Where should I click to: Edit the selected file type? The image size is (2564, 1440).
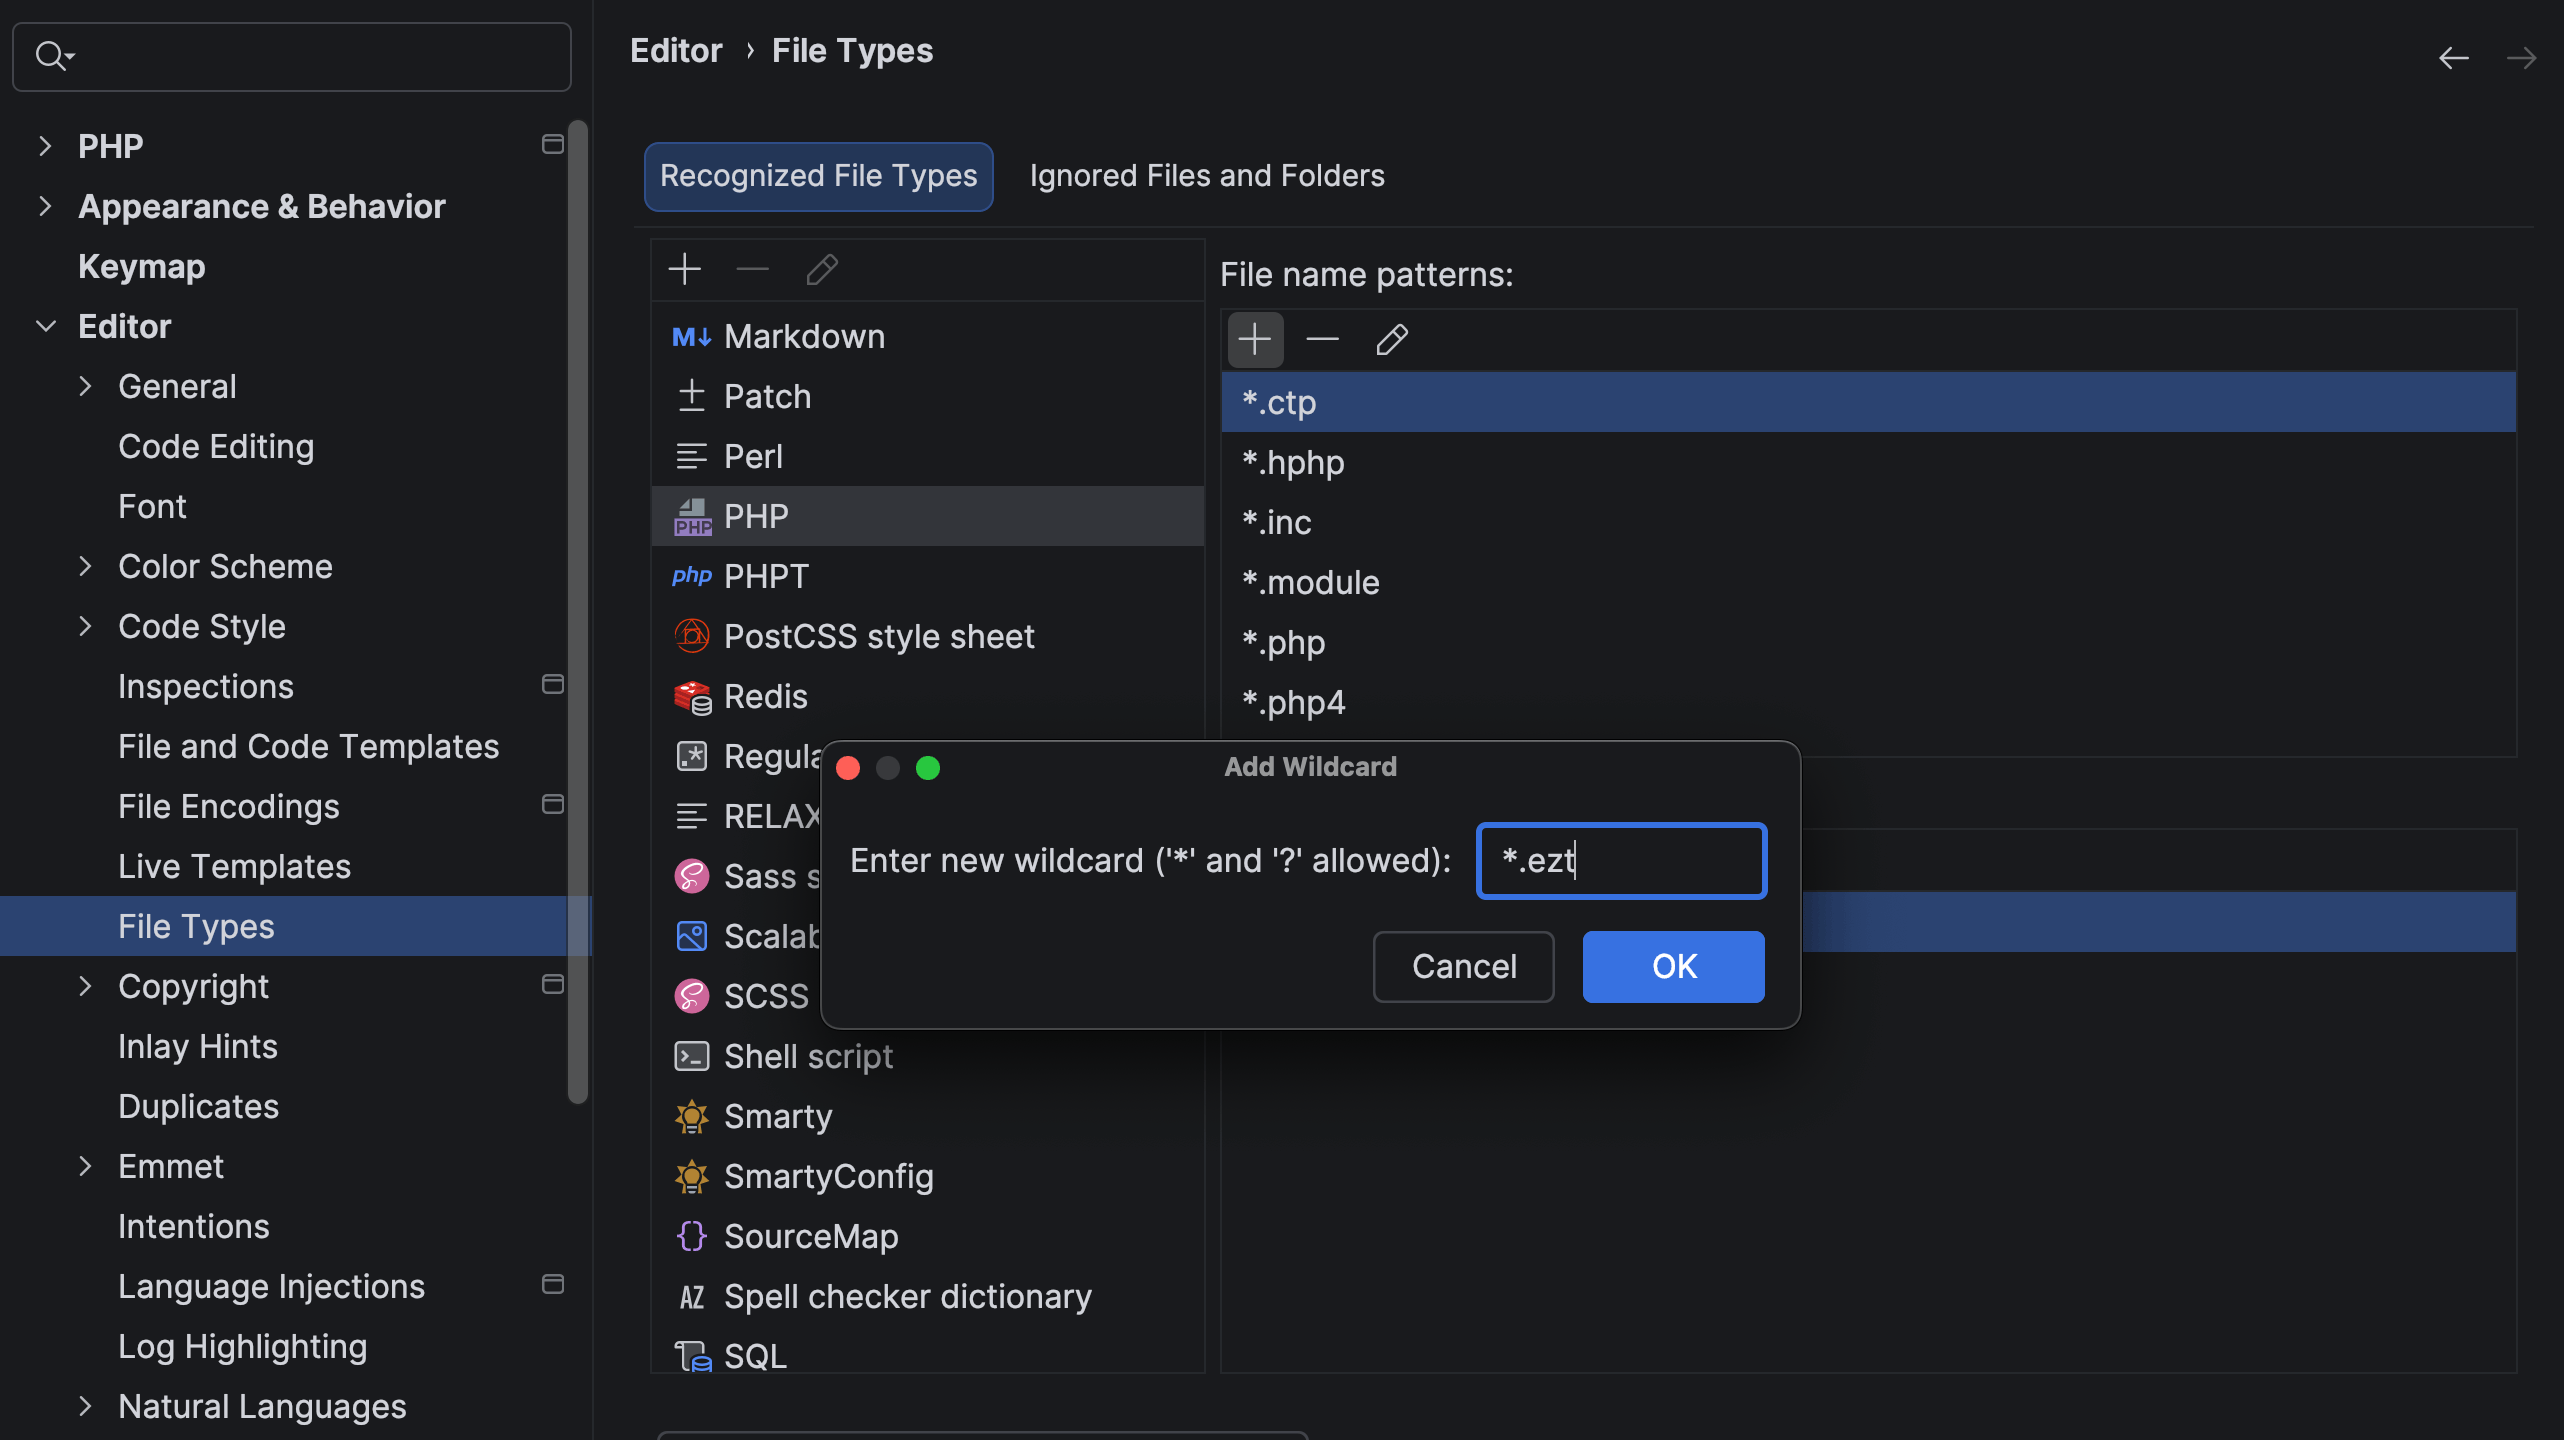point(820,269)
